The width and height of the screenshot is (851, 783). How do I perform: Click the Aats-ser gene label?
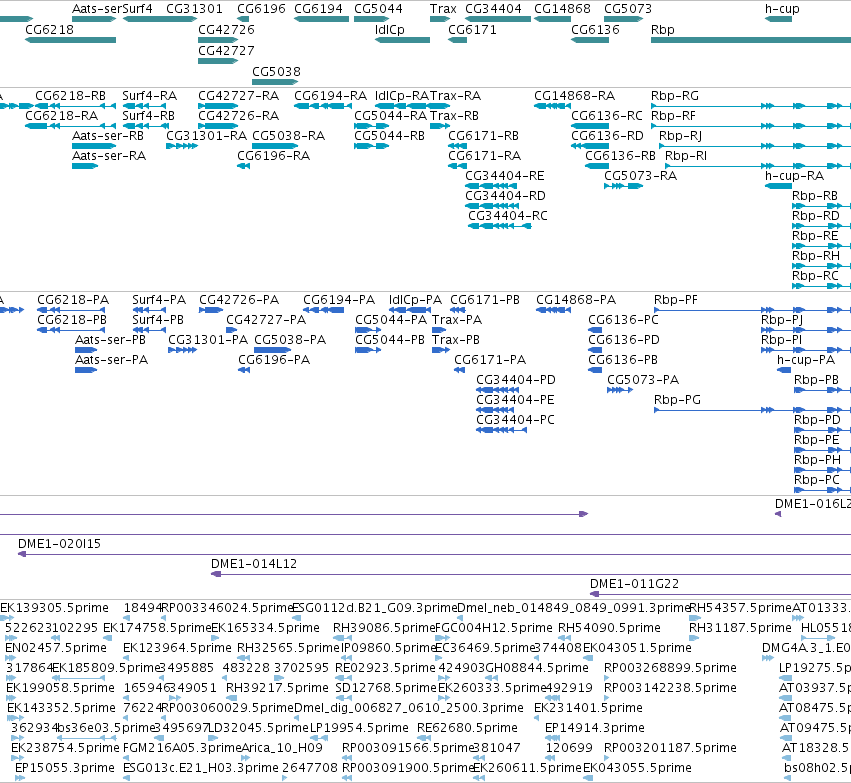coord(97,9)
